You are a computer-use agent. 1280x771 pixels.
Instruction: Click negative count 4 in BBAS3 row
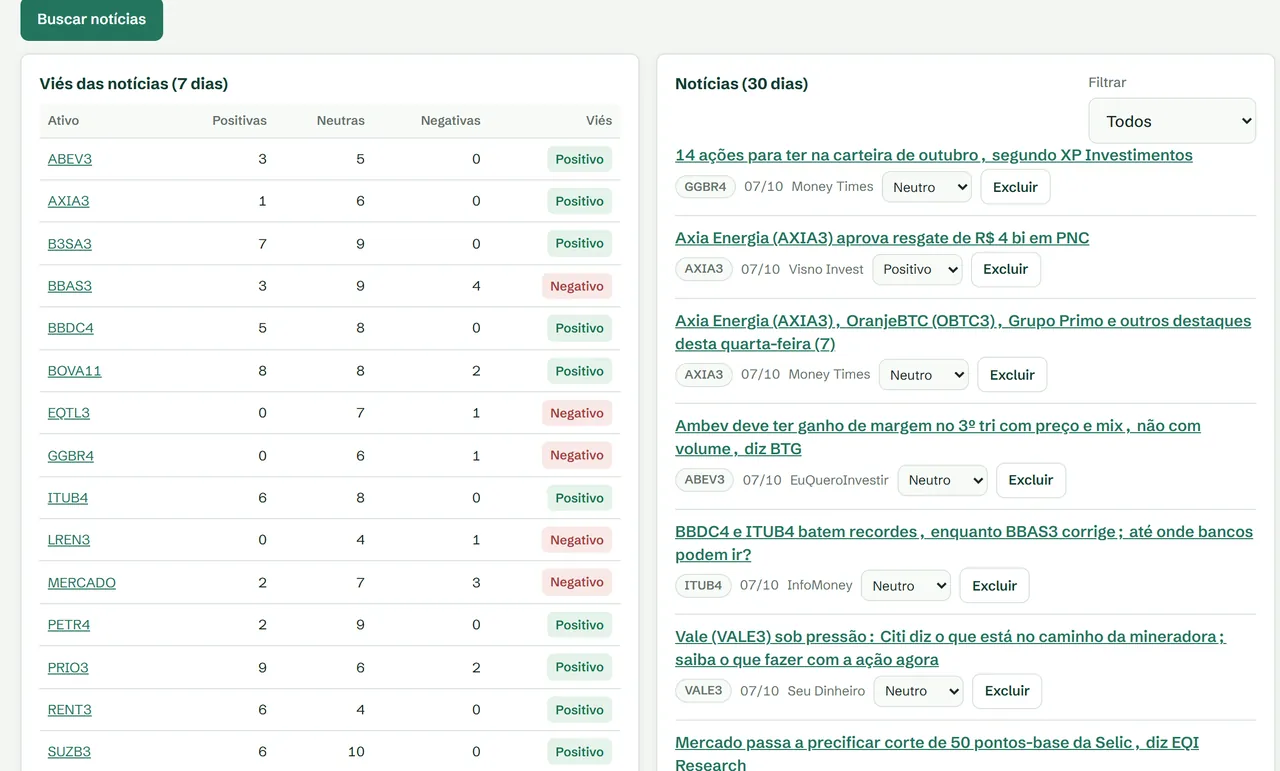[x=476, y=286]
